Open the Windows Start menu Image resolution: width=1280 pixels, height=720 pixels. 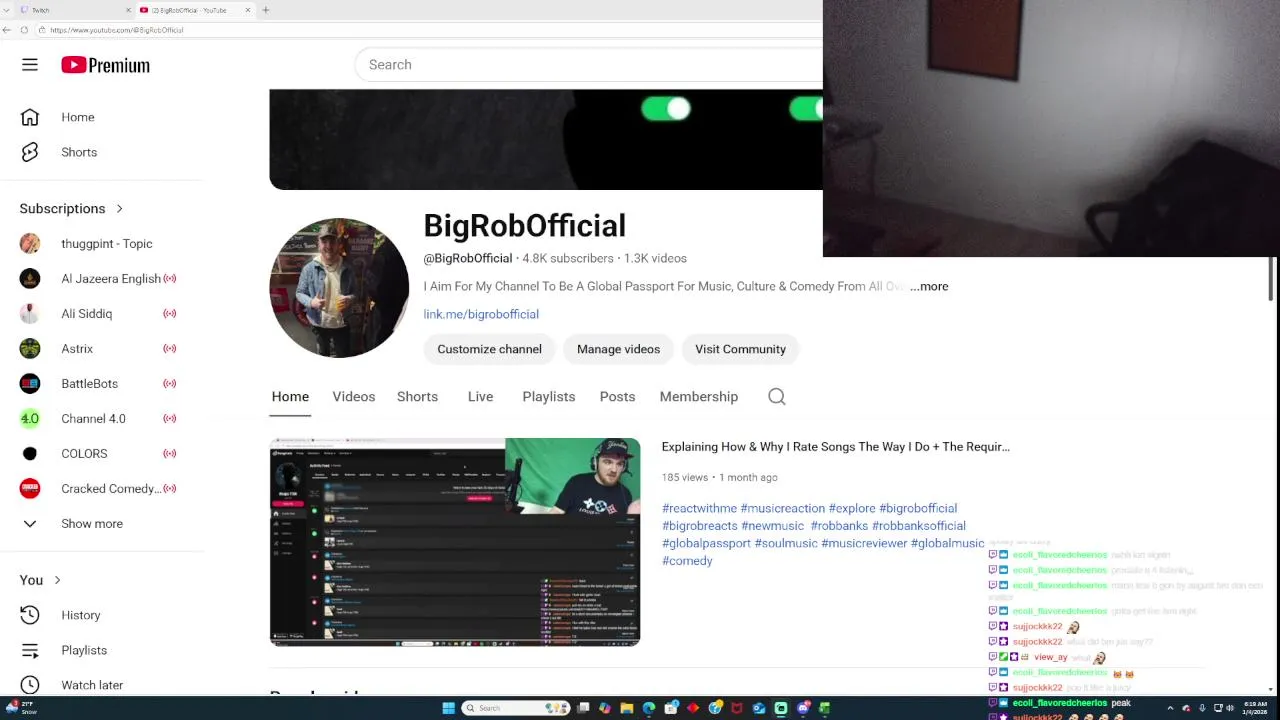point(449,708)
